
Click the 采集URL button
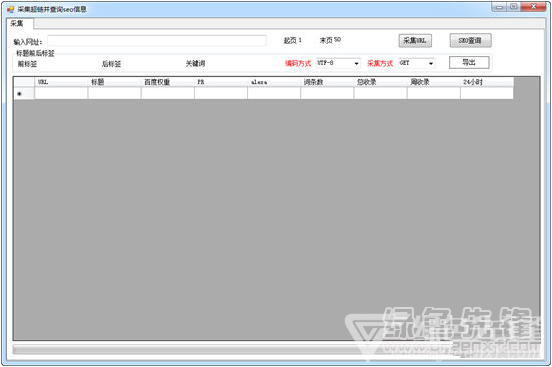[415, 41]
